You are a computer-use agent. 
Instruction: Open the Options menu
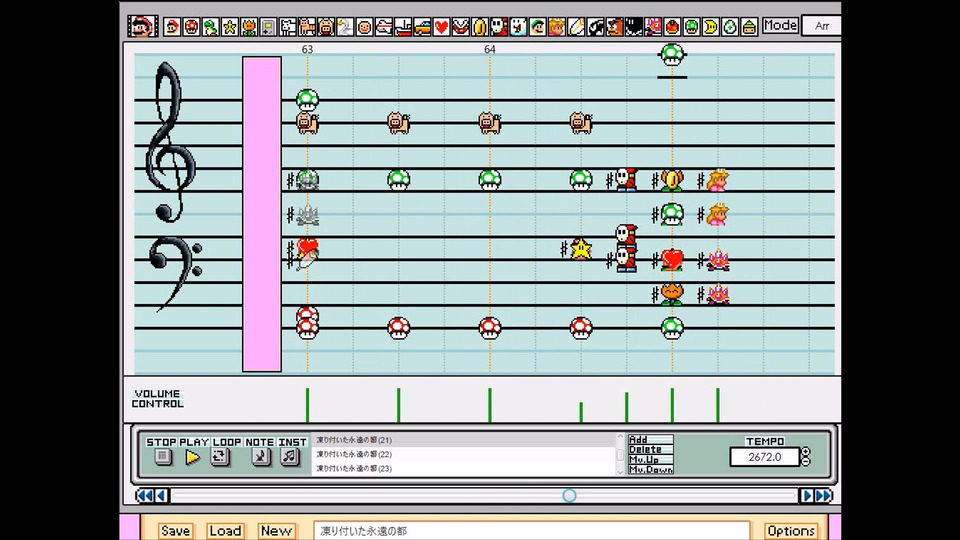tap(790, 531)
